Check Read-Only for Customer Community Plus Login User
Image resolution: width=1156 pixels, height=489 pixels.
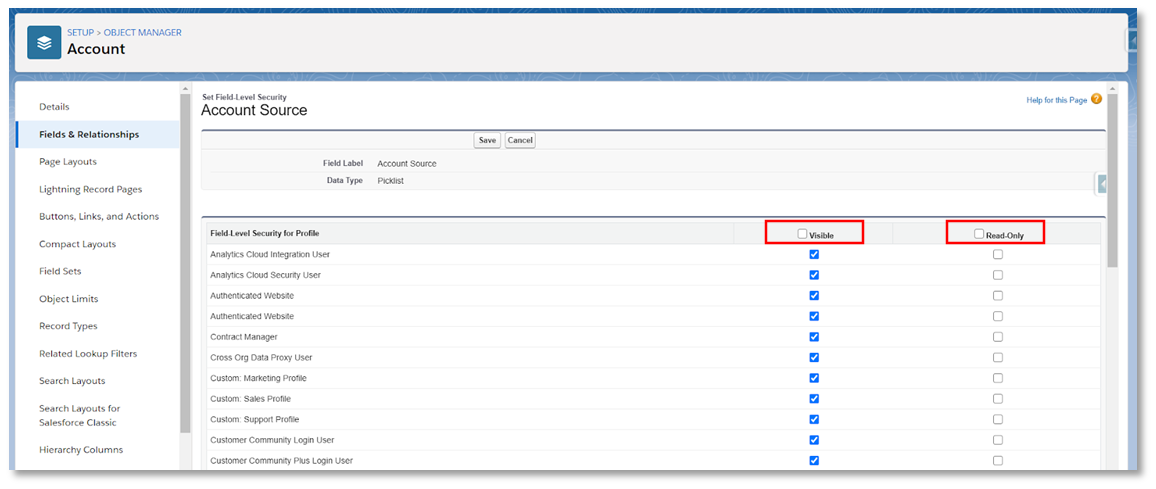pos(997,461)
